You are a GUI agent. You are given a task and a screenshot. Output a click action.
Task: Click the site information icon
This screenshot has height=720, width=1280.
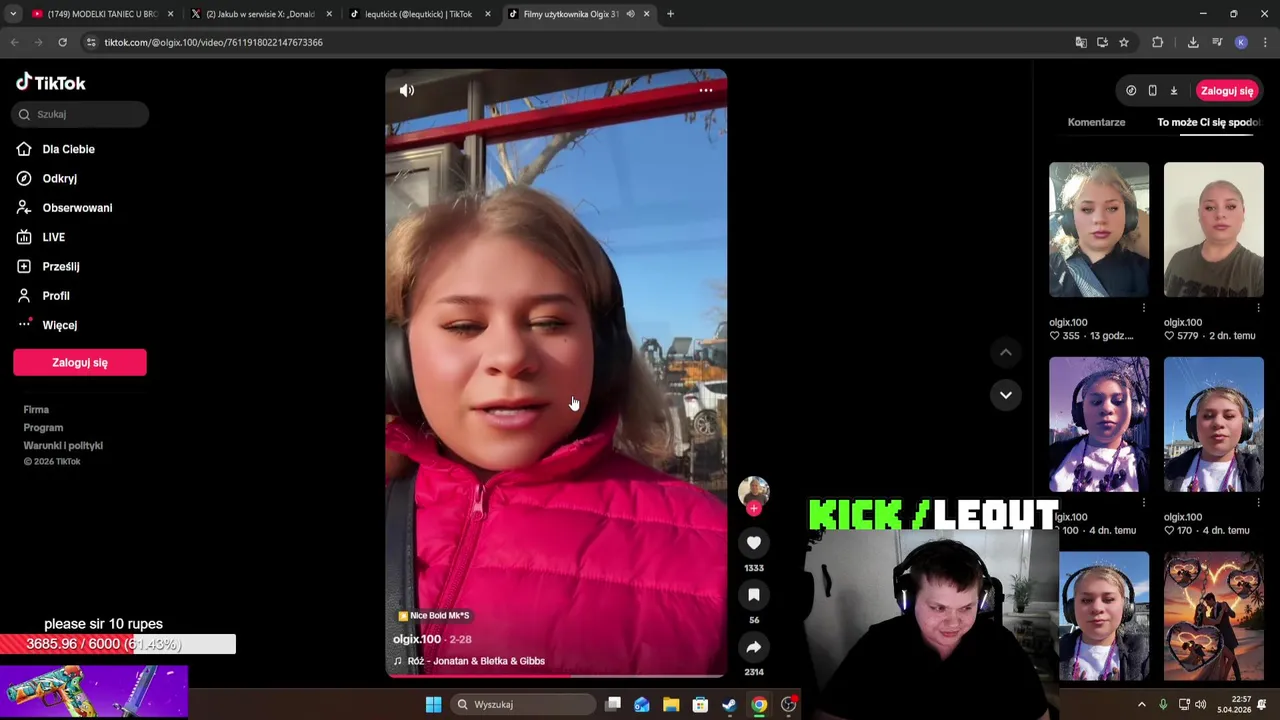point(91,42)
